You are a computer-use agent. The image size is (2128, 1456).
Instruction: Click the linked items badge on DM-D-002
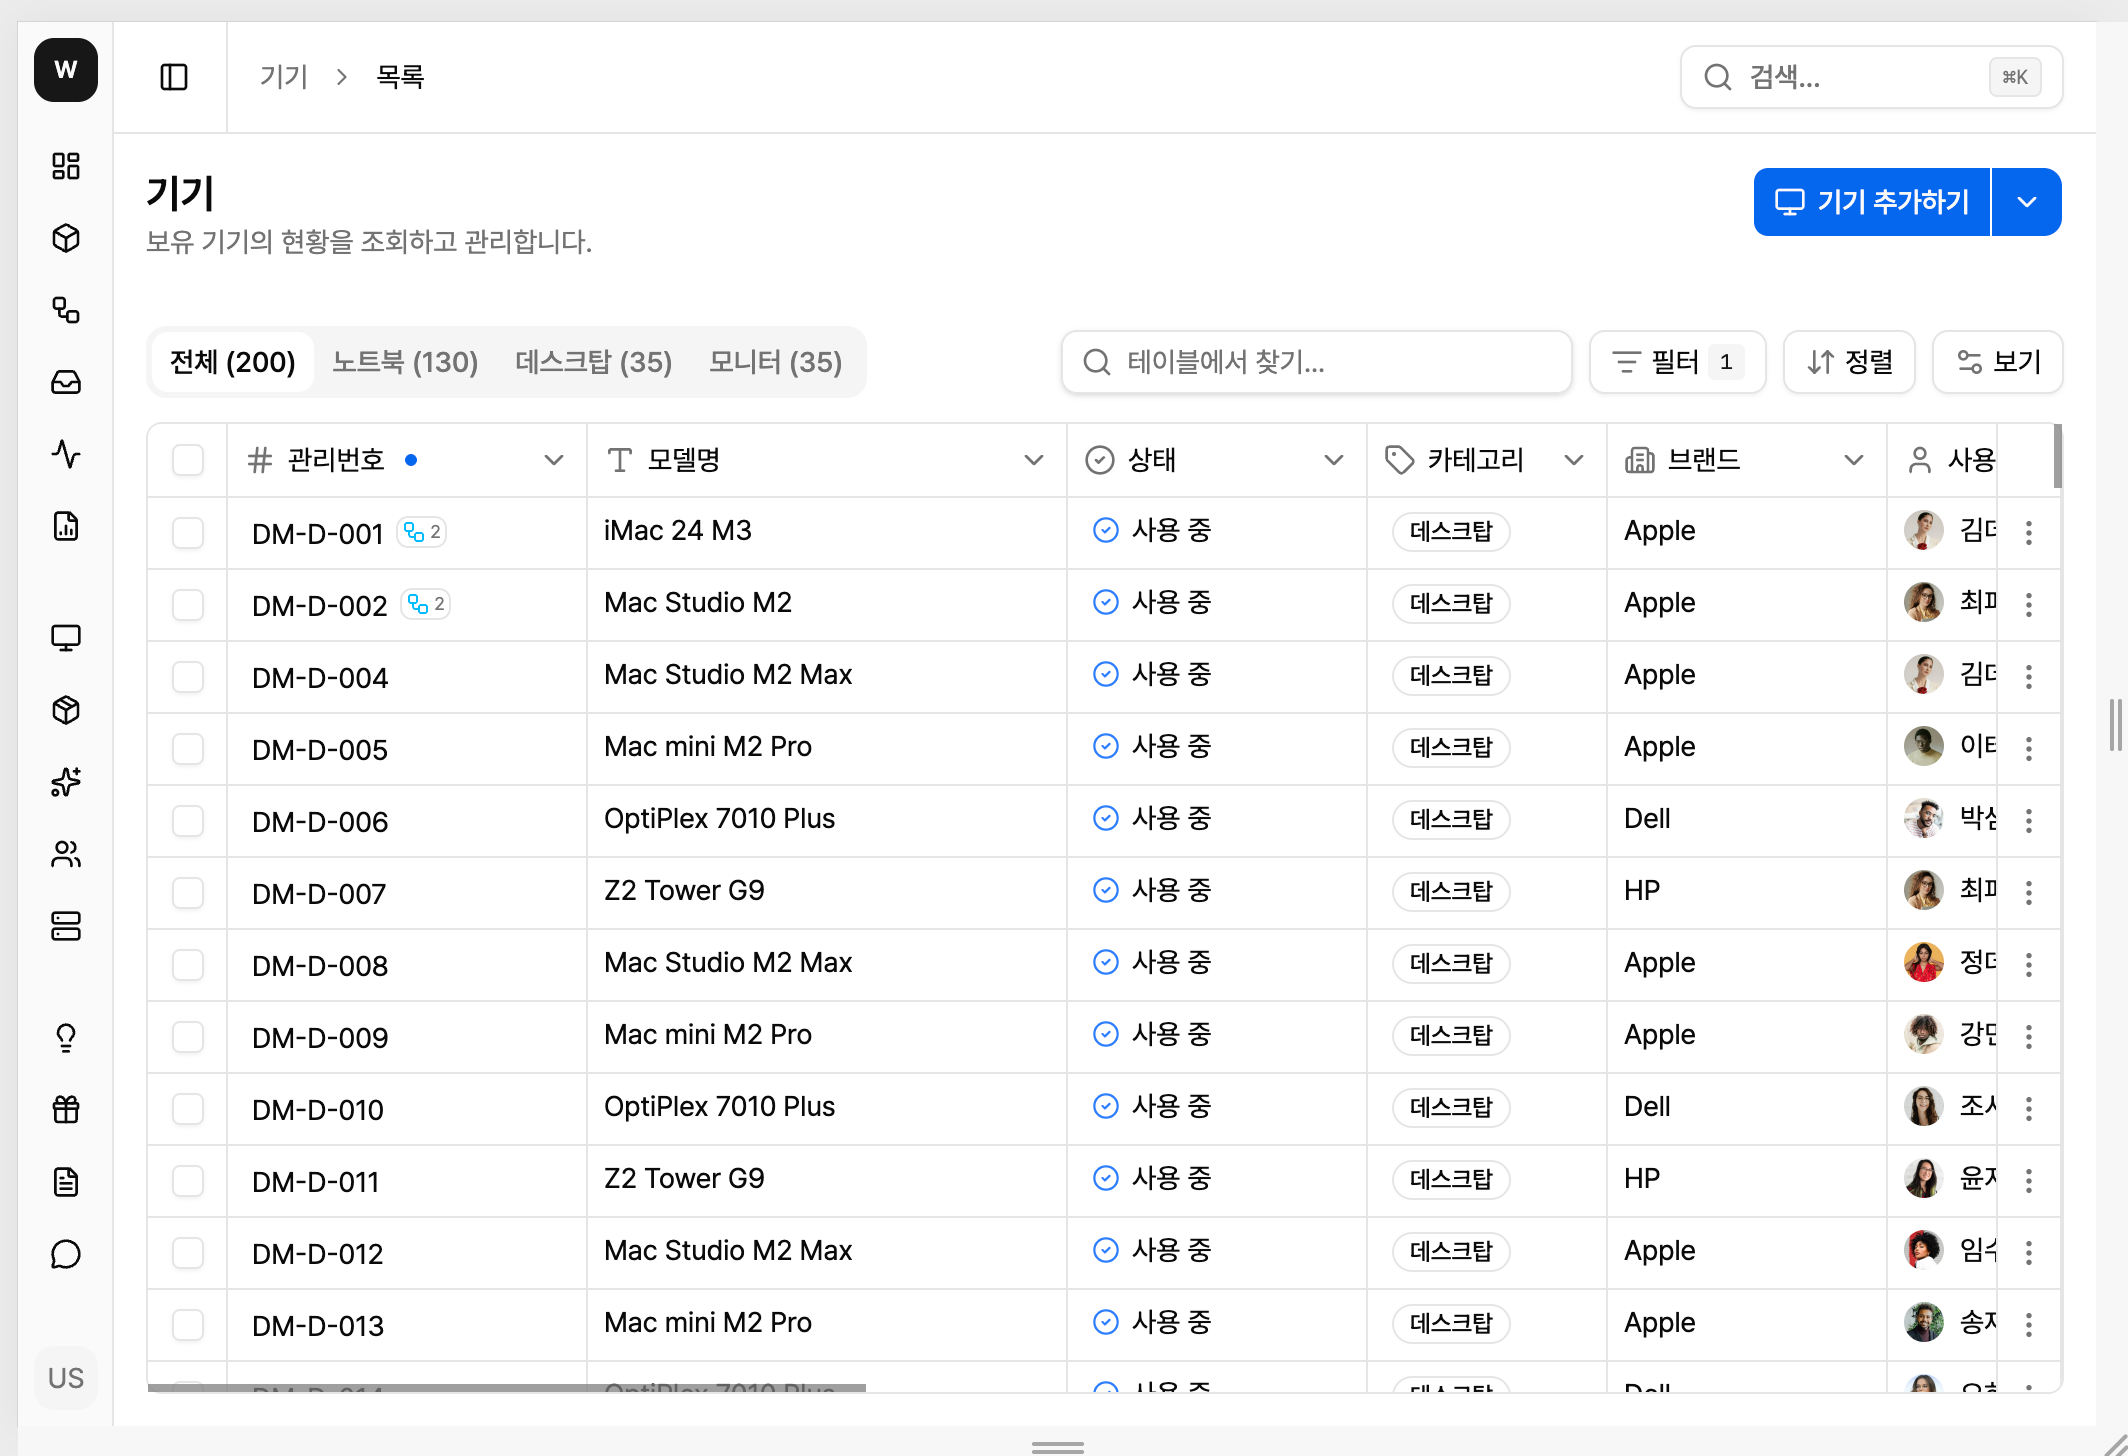click(426, 604)
